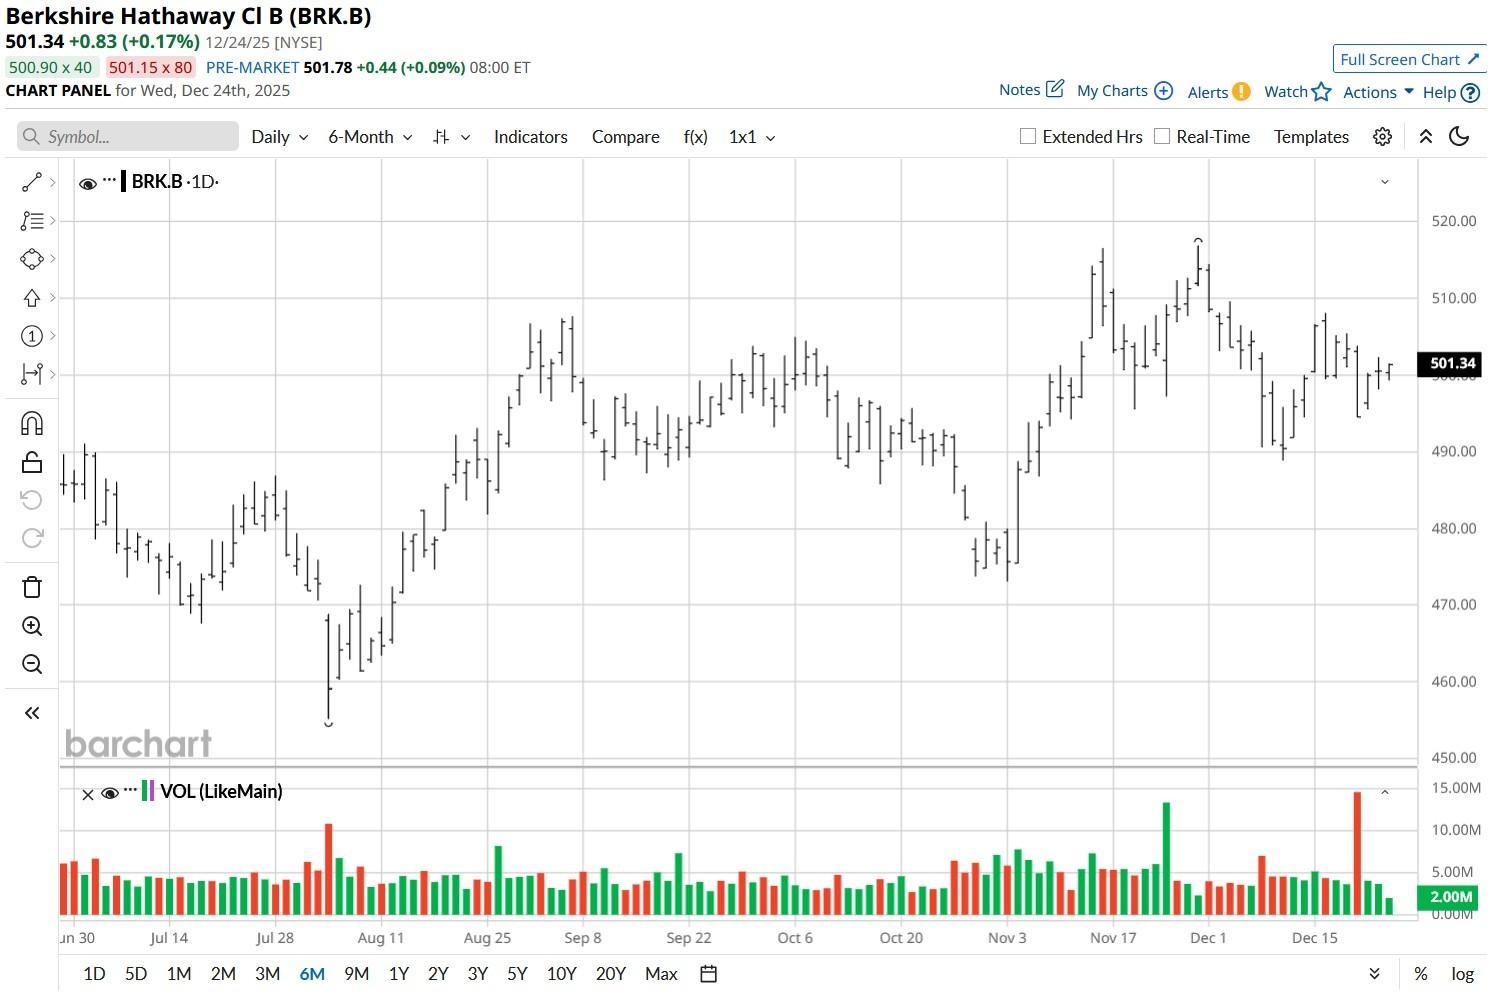
Task: Expand the volume pane chevron
Action: (x=1385, y=792)
